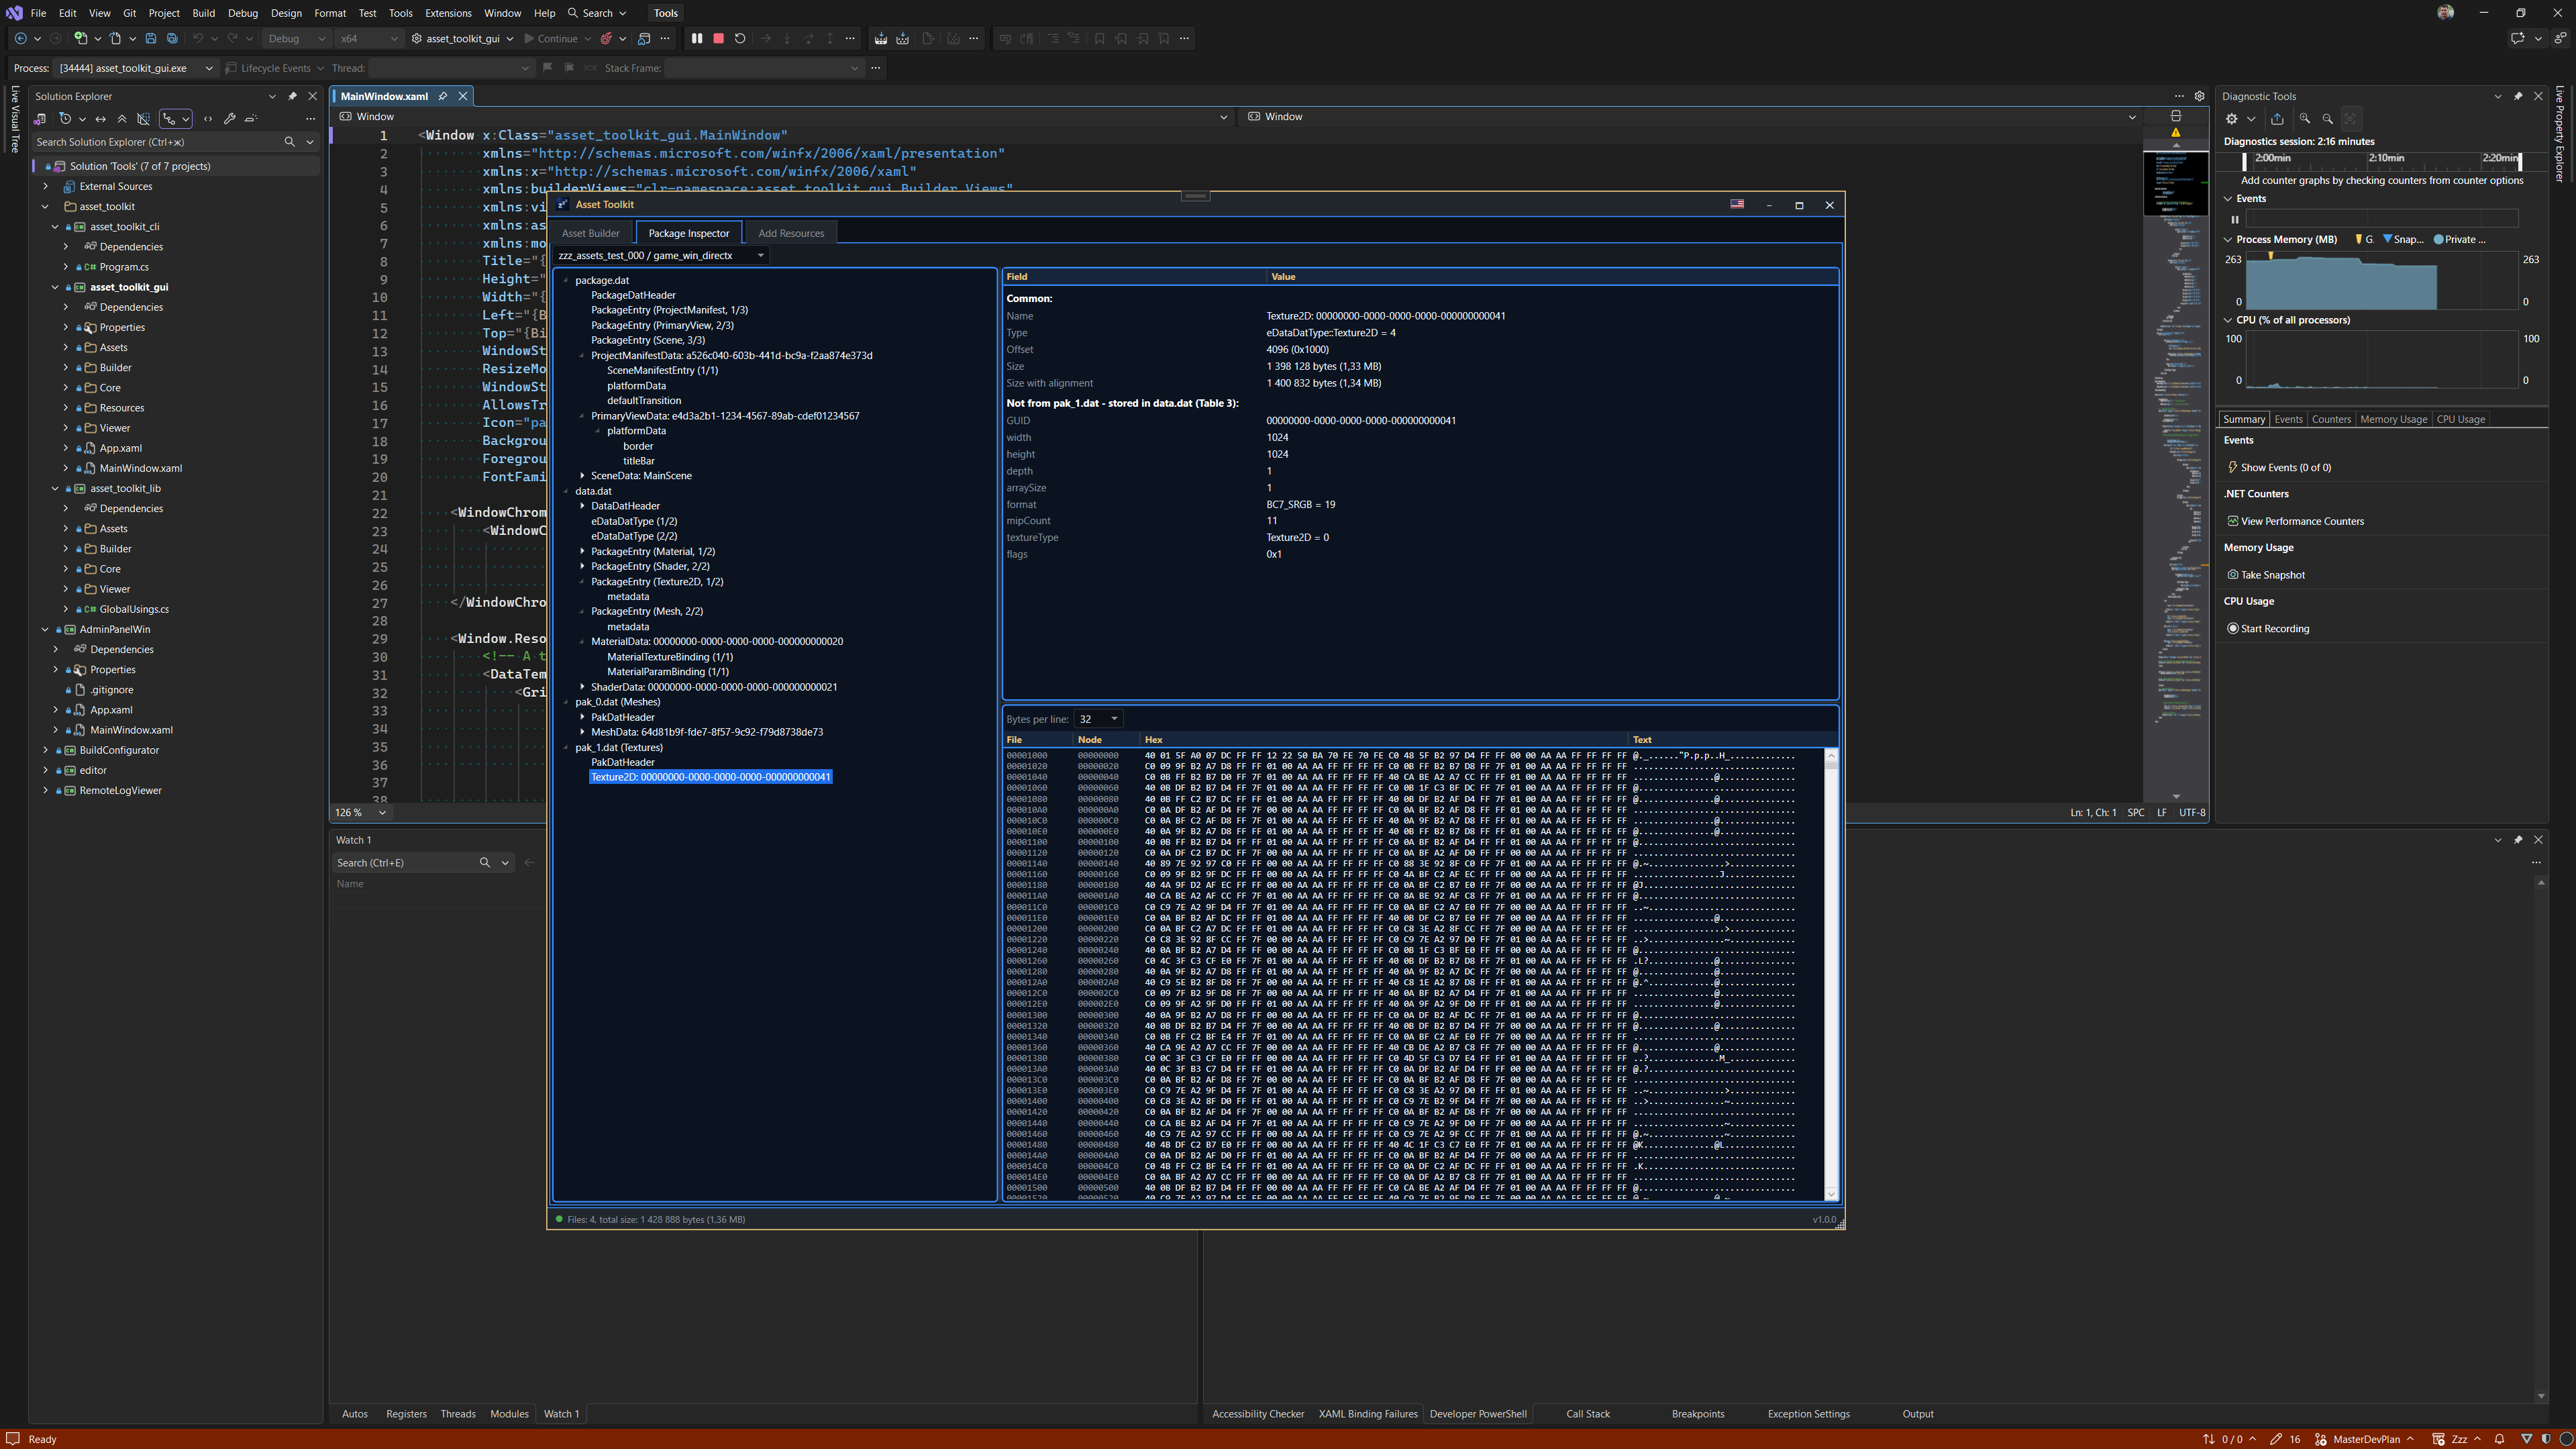Open Memory Usage tab in Diagnostic Tools

point(2393,419)
